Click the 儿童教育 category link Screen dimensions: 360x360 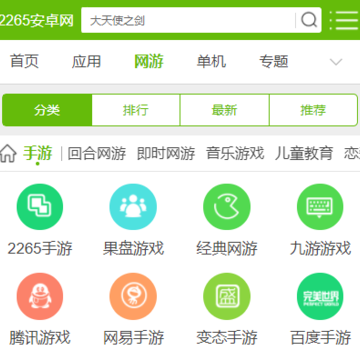(304, 154)
